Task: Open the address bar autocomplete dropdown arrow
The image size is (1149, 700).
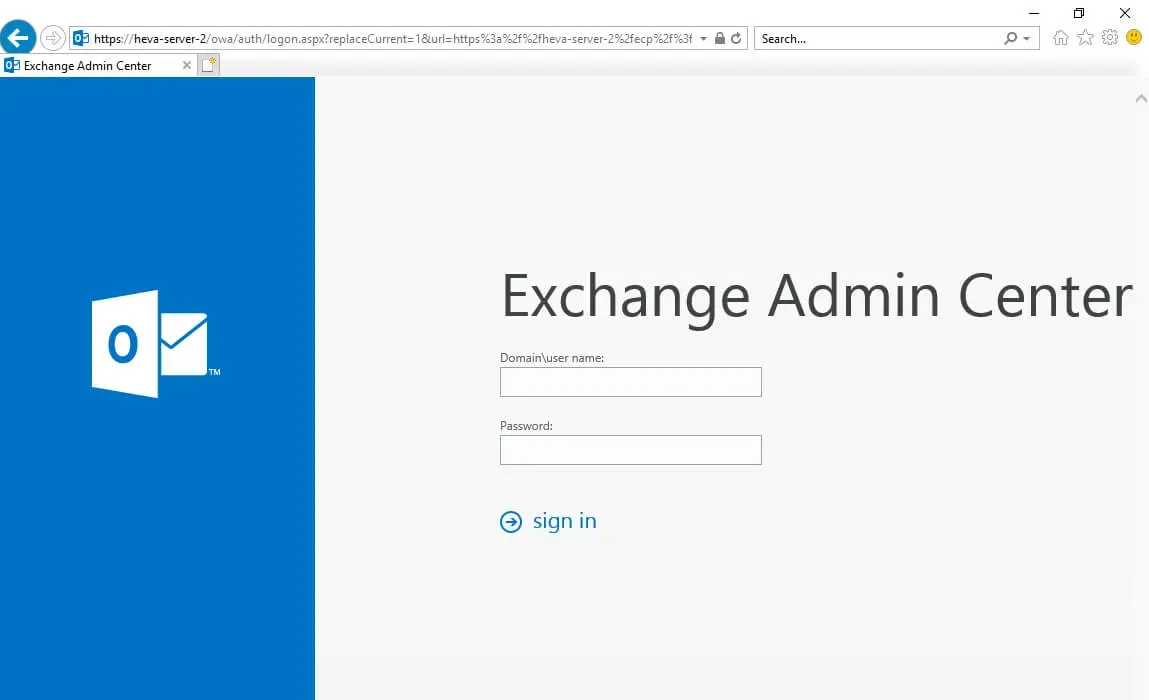Action: tap(703, 38)
